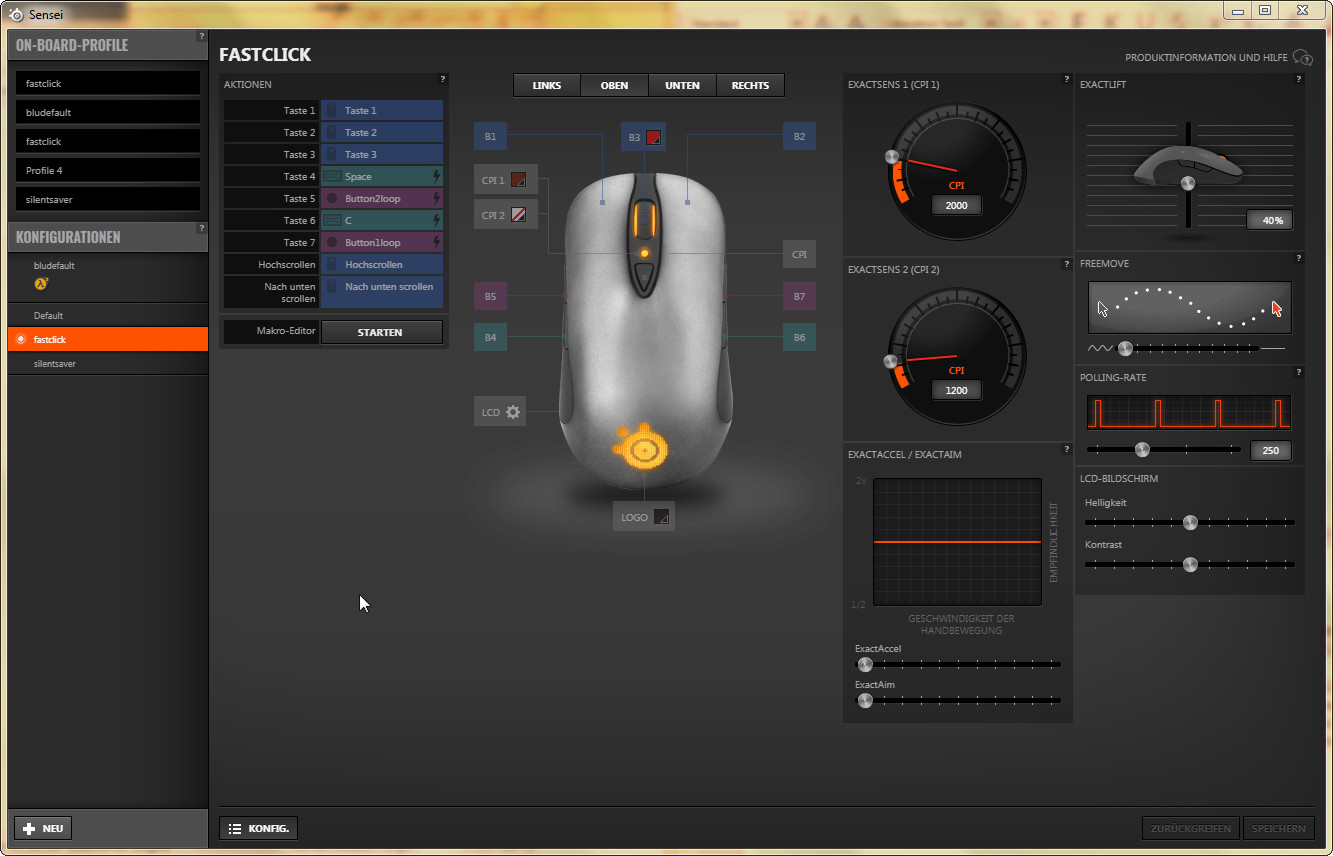Open action dropdown for Taste 6 (C)

382,220
